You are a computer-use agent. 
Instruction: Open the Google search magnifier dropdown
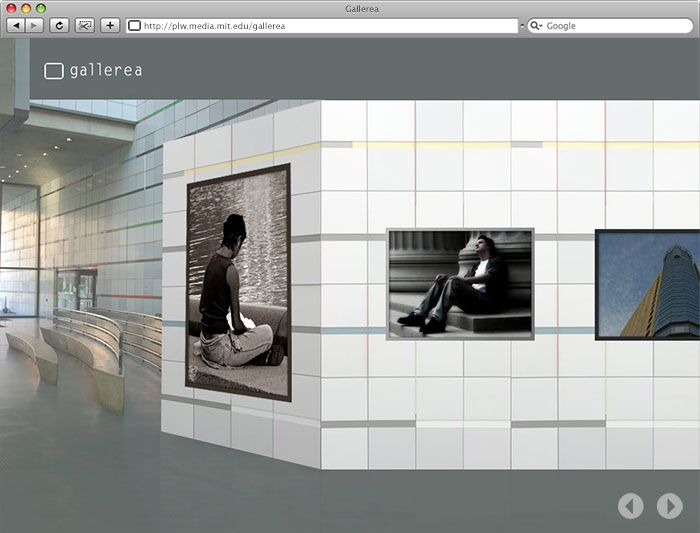[536, 25]
